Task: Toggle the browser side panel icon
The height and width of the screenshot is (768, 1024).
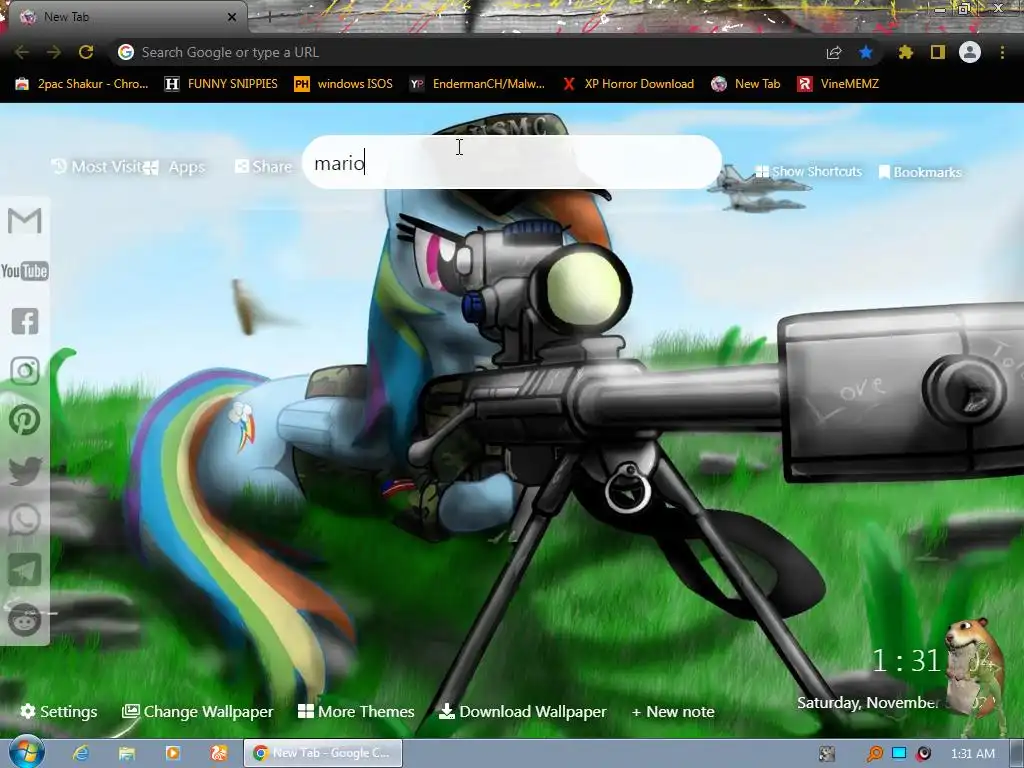Action: coord(938,52)
